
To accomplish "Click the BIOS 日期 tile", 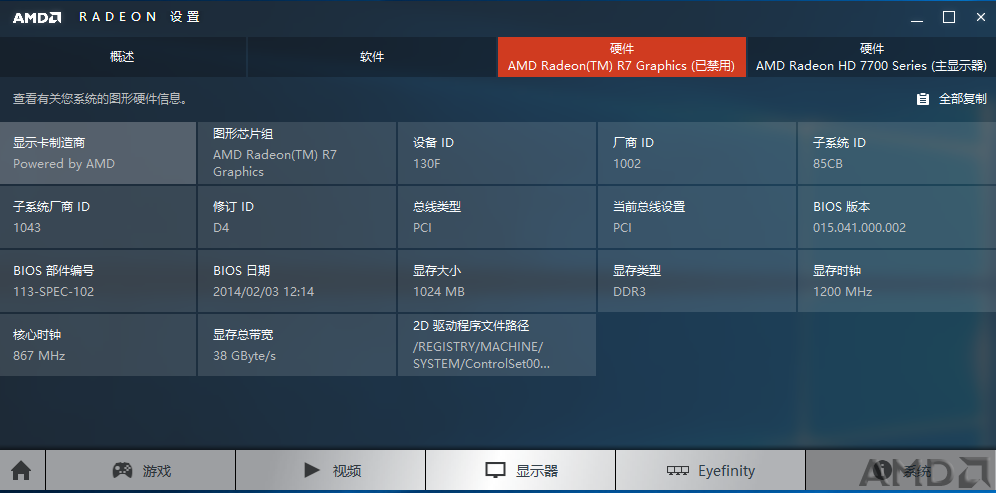I will pos(297,281).
